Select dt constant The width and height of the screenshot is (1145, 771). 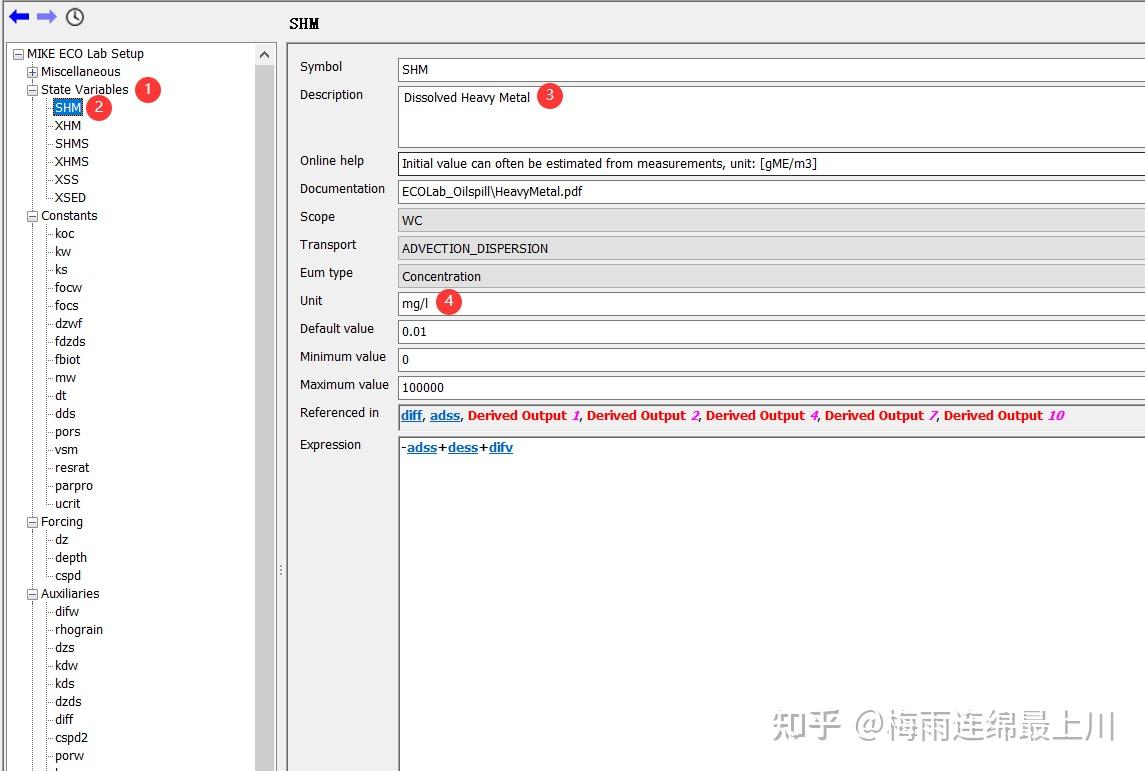pyautogui.click(x=61, y=396)
